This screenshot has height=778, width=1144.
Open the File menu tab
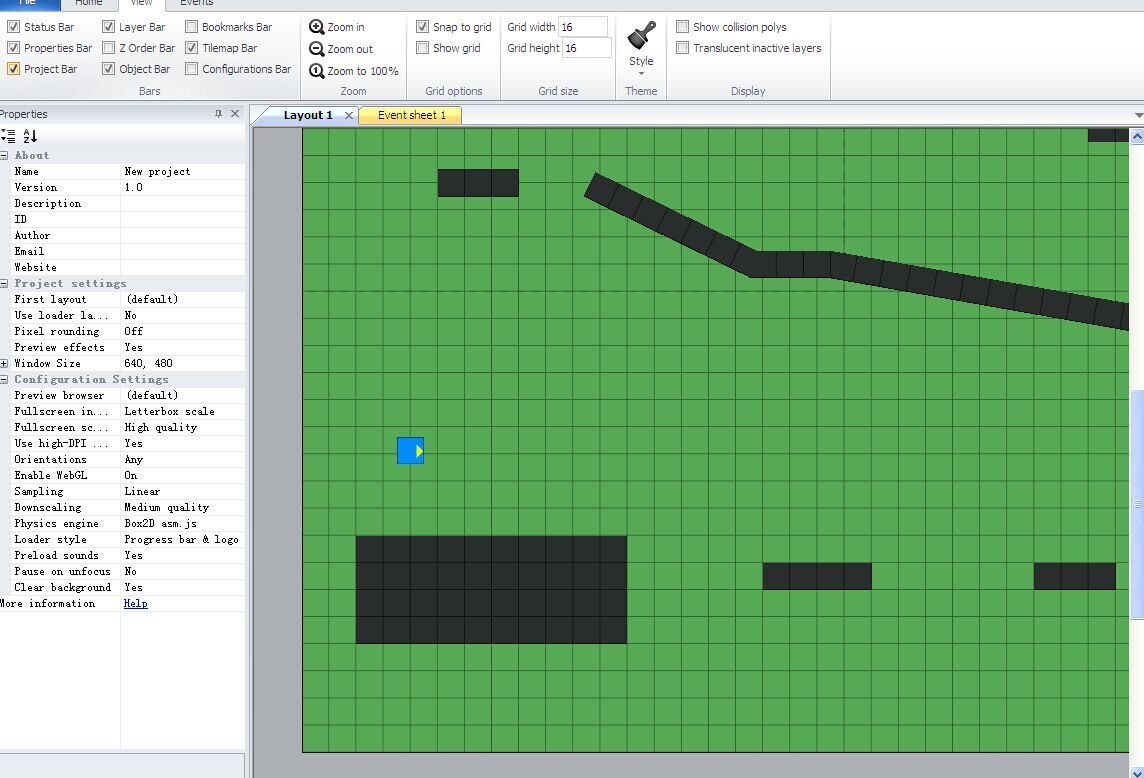click(x=29, y=3)
